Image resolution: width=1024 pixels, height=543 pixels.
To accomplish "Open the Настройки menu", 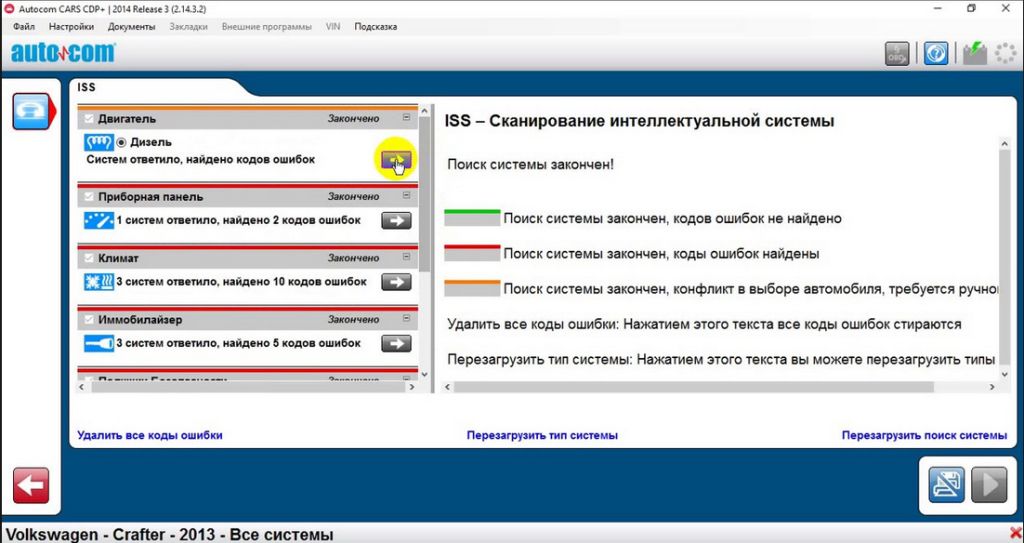I will 71,27.
